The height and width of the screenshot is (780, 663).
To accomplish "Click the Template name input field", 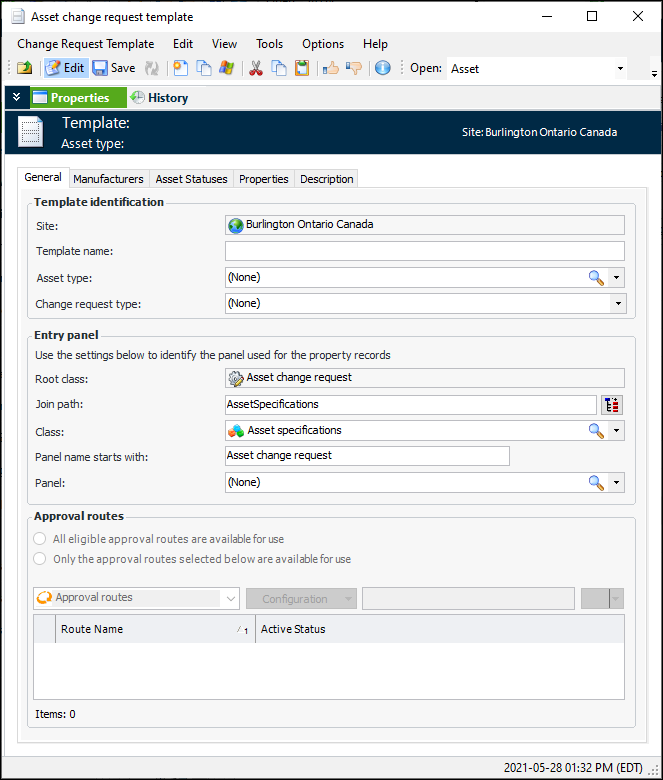I will pyautogui.click(x=424, y=251).
